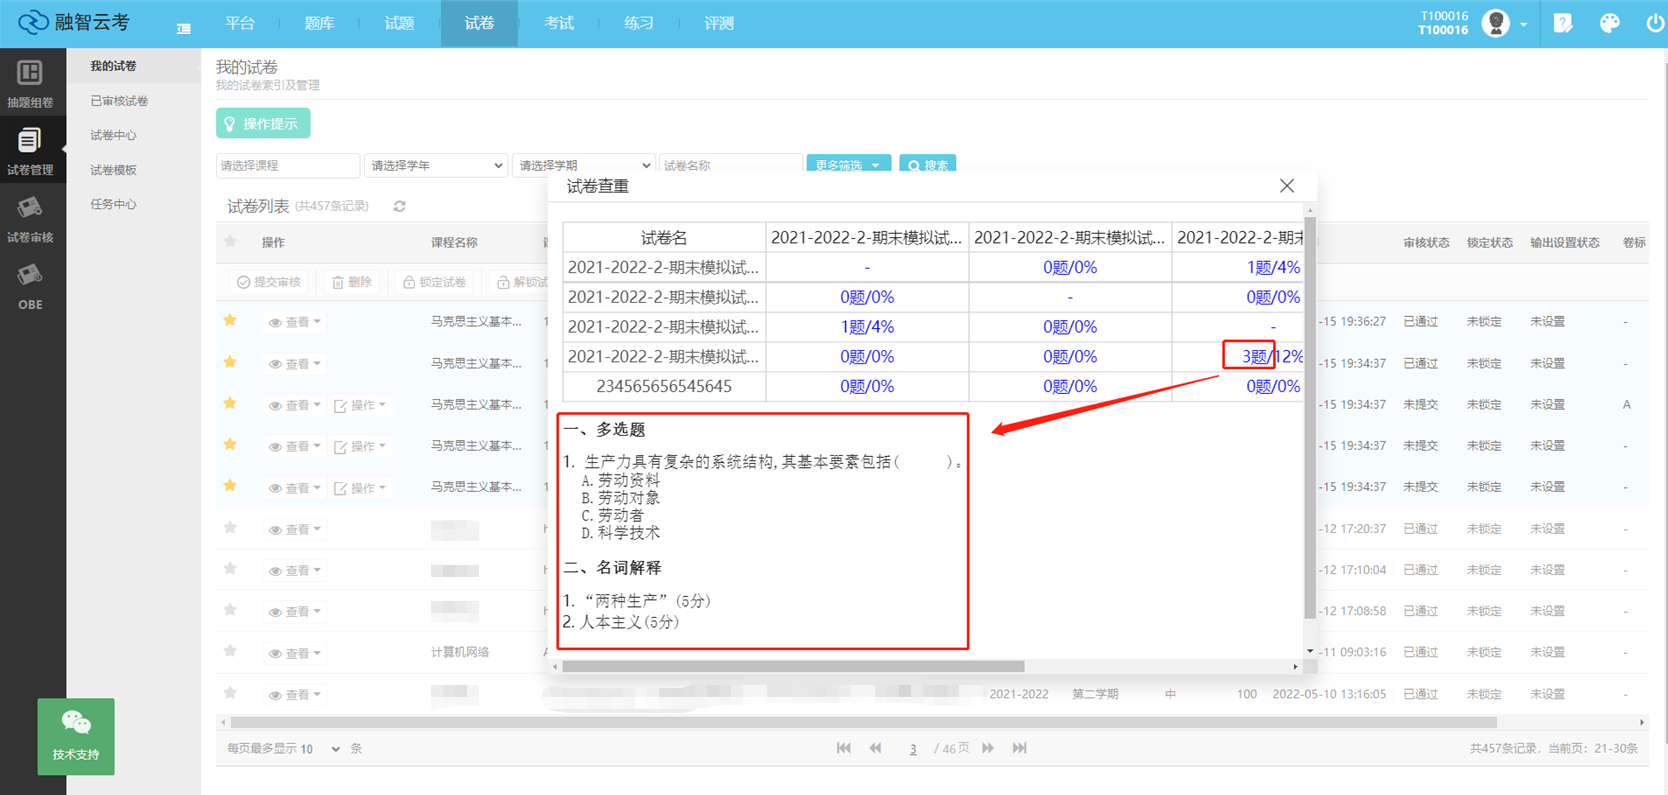Toggle the star in table header
1668x795 pixels.
[230, 242]
